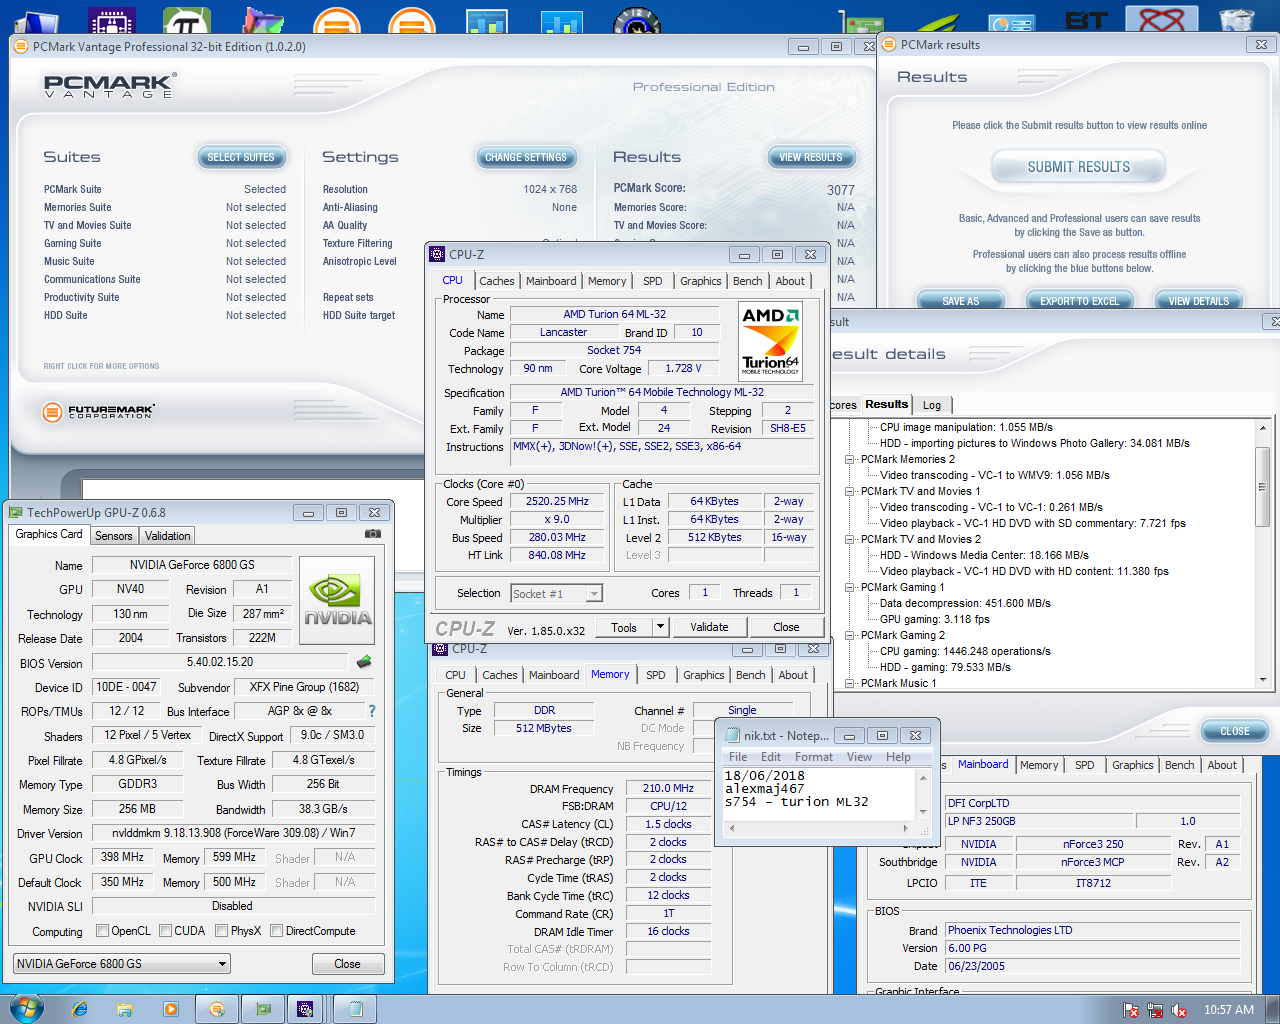1280x1024 pixels.
Task: Open Windows Media Player taskbar icon
Action: click(171, 1009)
